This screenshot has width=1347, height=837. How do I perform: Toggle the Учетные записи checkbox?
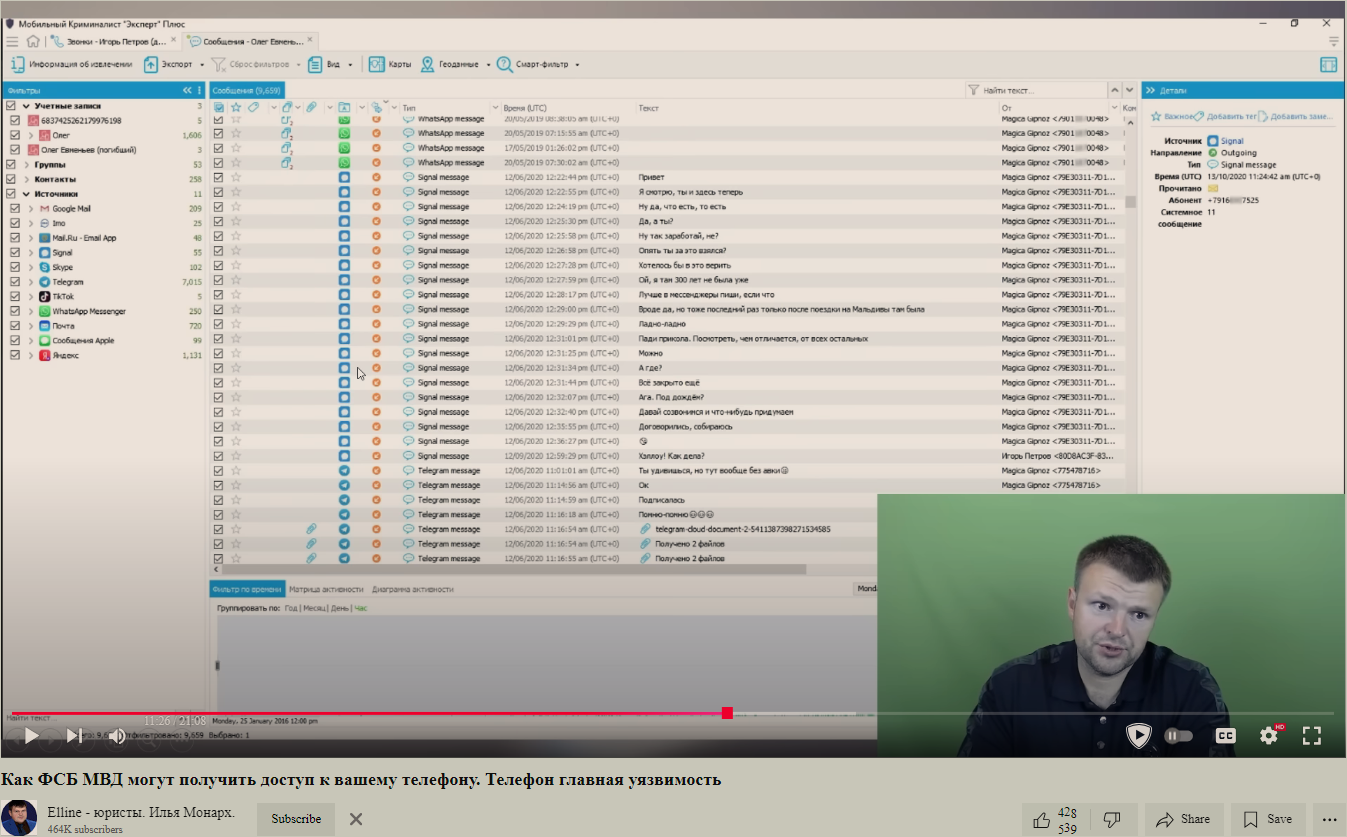click(11, 106)
